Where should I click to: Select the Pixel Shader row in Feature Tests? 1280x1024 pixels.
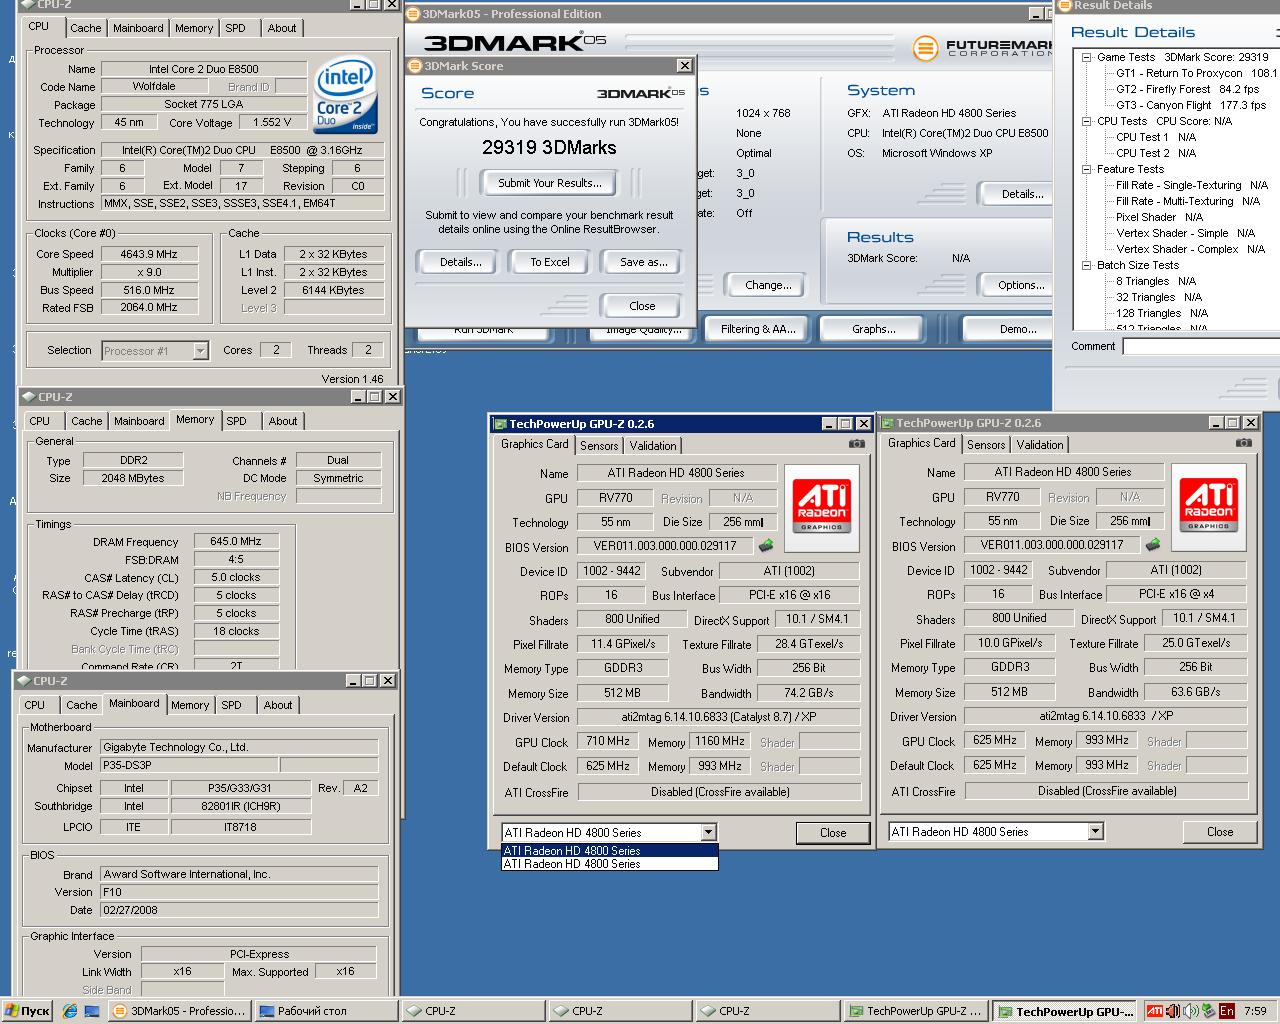pyautogui.click(x=1160, y=217)
